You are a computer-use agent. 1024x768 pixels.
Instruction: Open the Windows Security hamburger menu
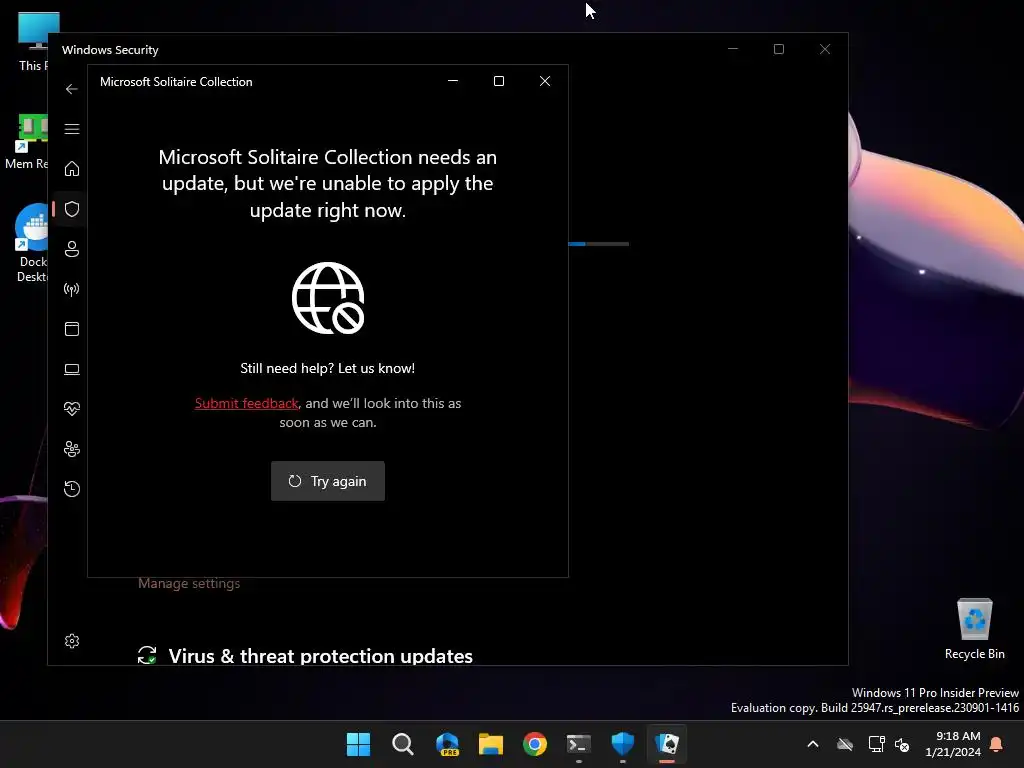pyautogui.click(x=72, y=129)
